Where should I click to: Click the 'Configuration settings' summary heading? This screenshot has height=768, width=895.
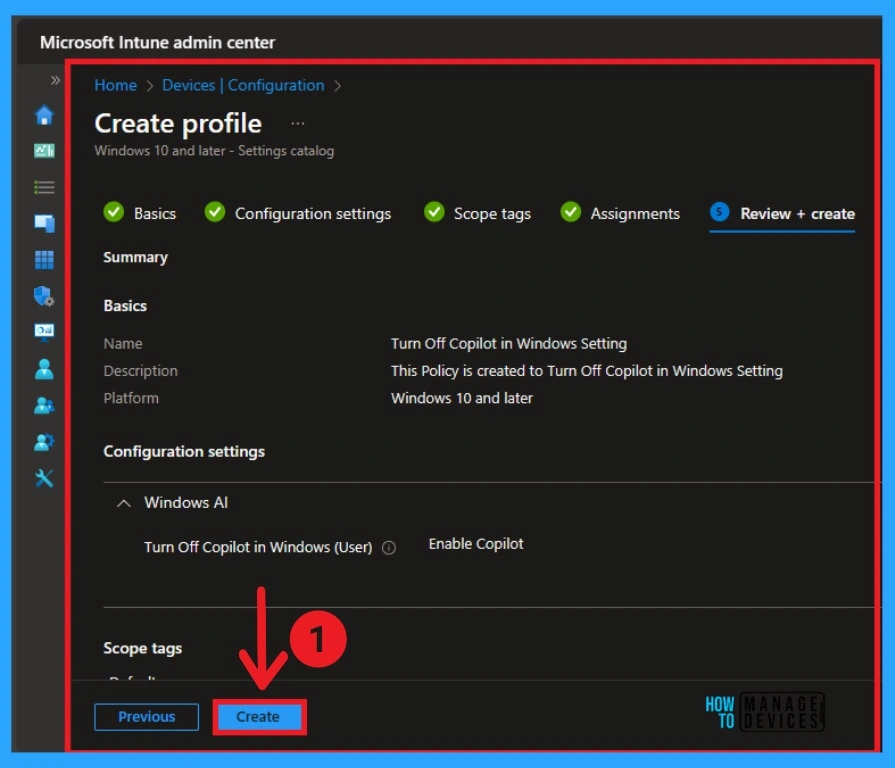(x=184, y=451)
